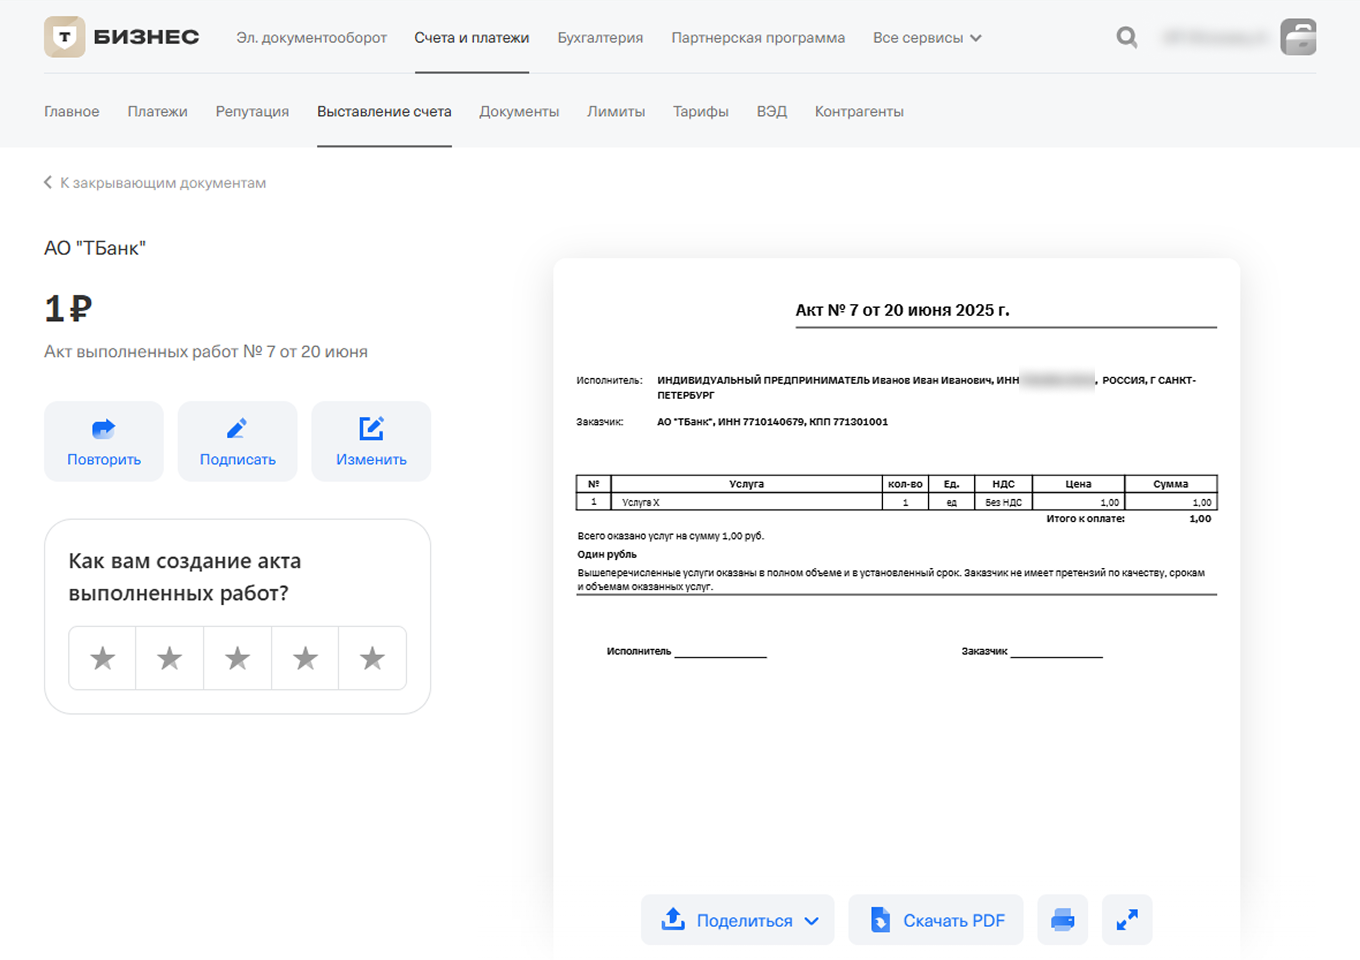
Task: Click "Всего оказано услуг на сумму 1,00 руб."
Action: click(671, 536)
